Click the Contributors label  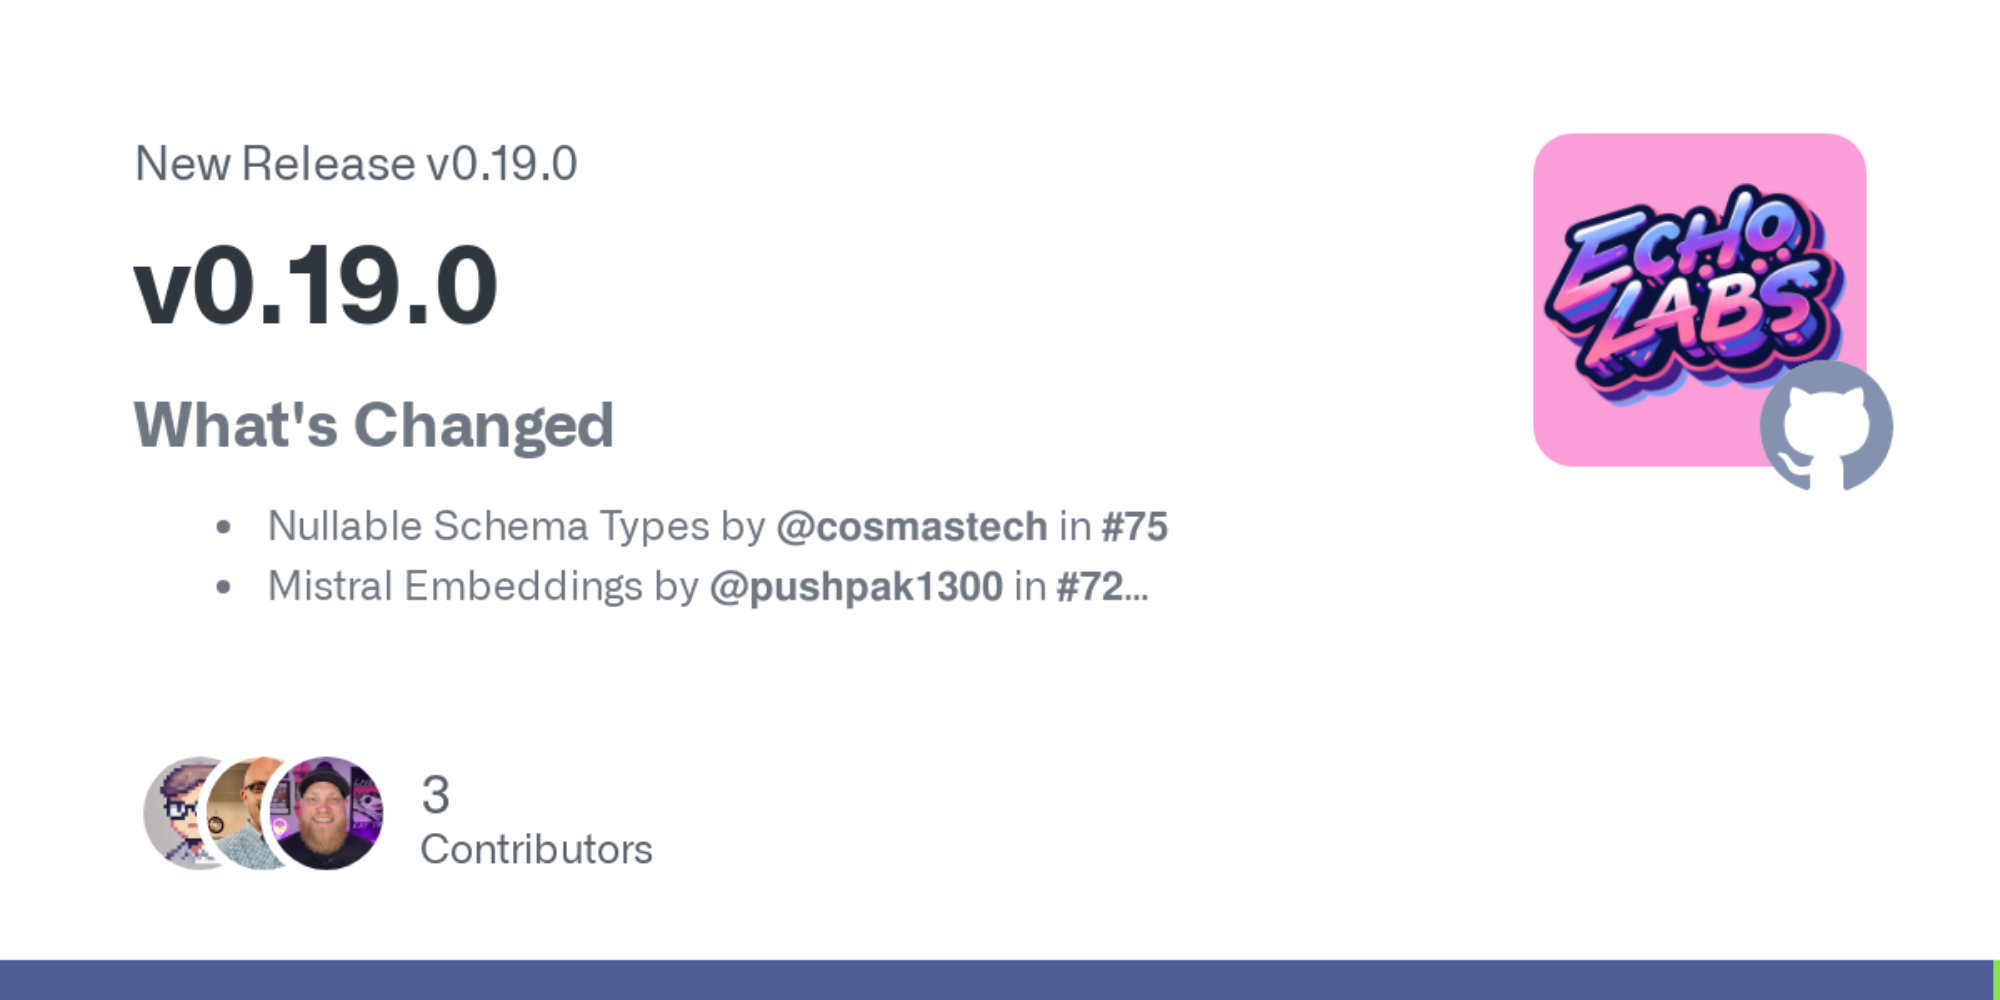pyautogui.click(x=536, y=850)
